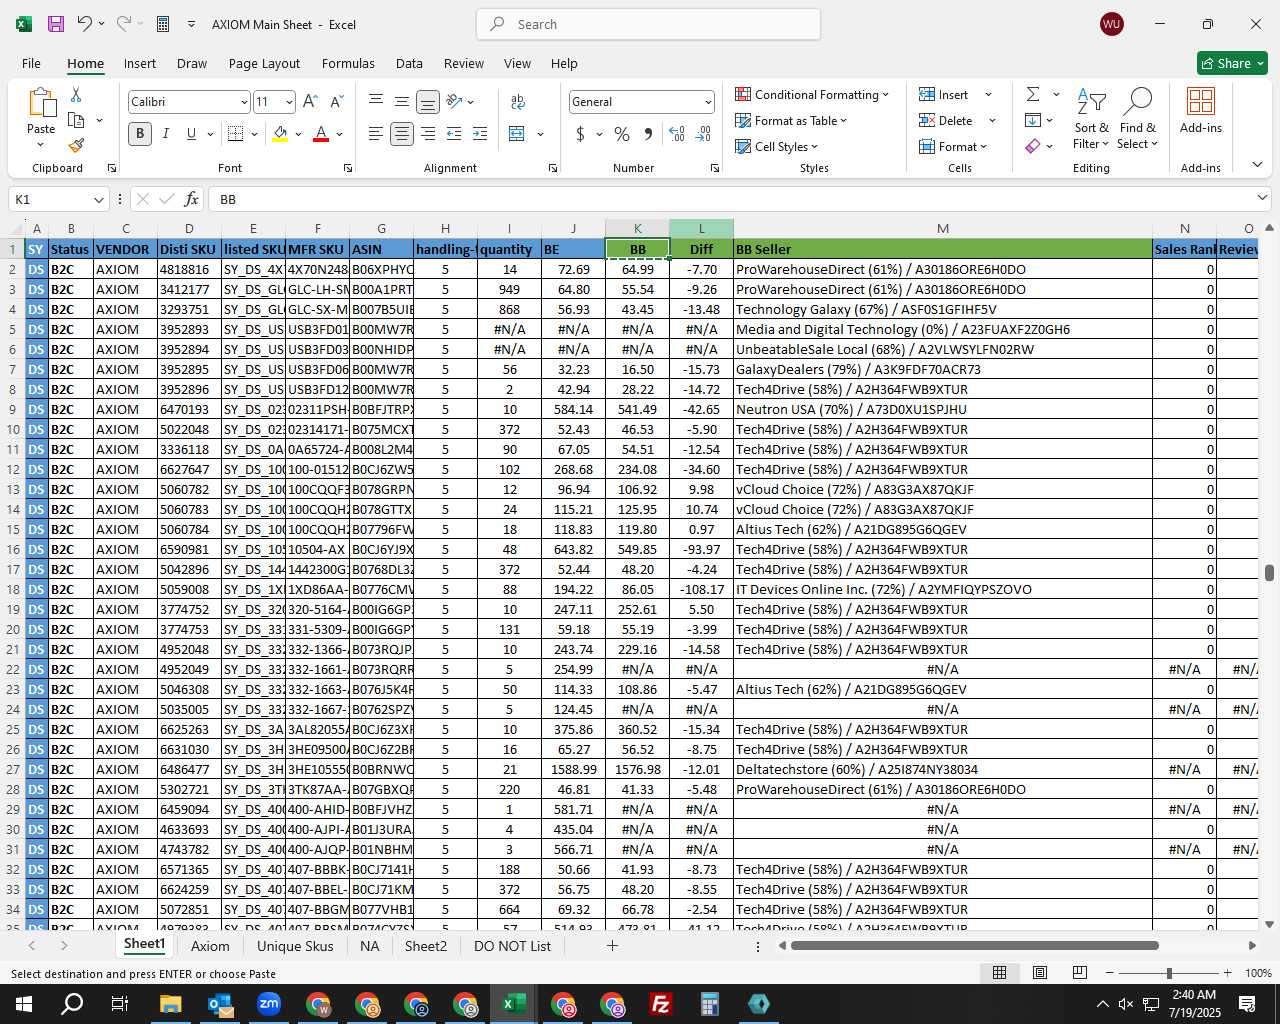Click the Align Right icon

[x=428, y=134]
